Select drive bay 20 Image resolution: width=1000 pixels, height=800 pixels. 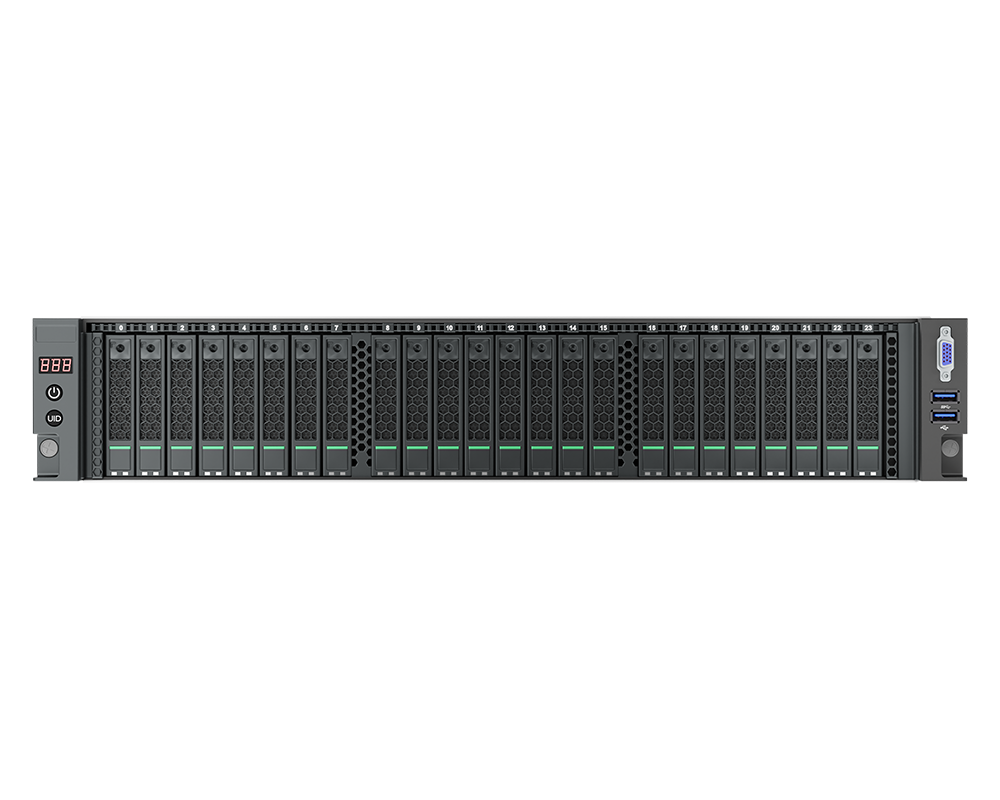tap(776, 406)
